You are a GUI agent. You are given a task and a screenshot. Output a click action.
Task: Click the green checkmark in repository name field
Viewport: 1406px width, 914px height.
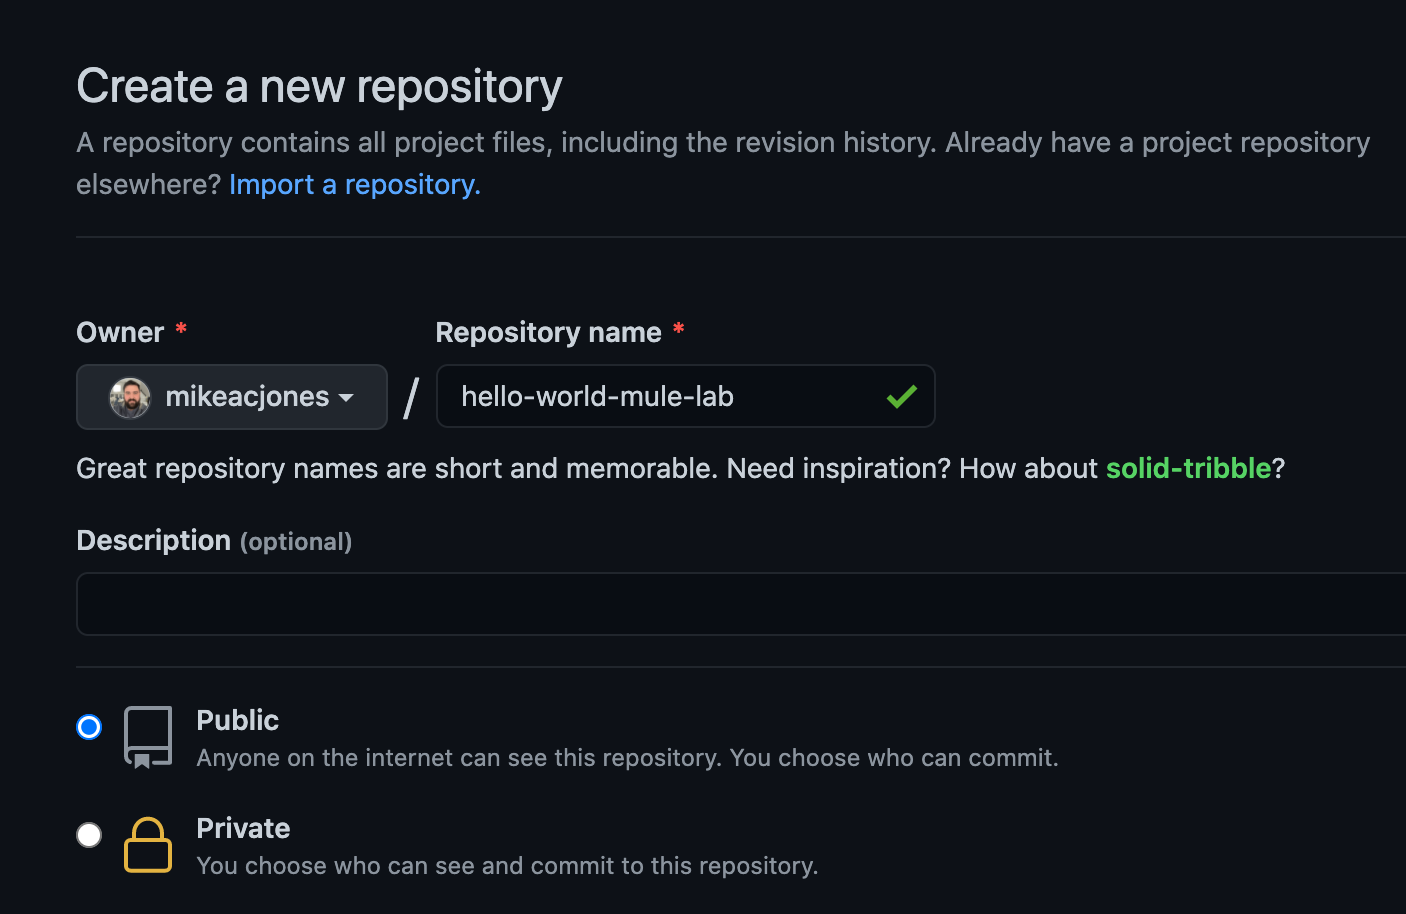901,397
